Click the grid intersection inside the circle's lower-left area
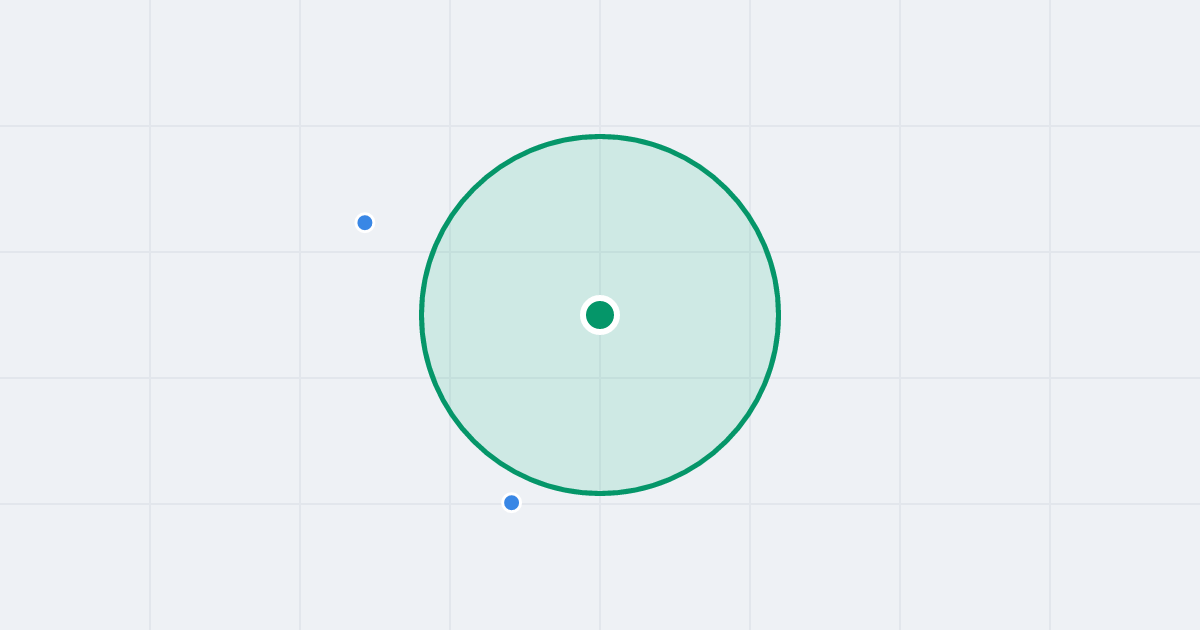The width and height of the screenshot is (1200, 630). coord(450,378)
